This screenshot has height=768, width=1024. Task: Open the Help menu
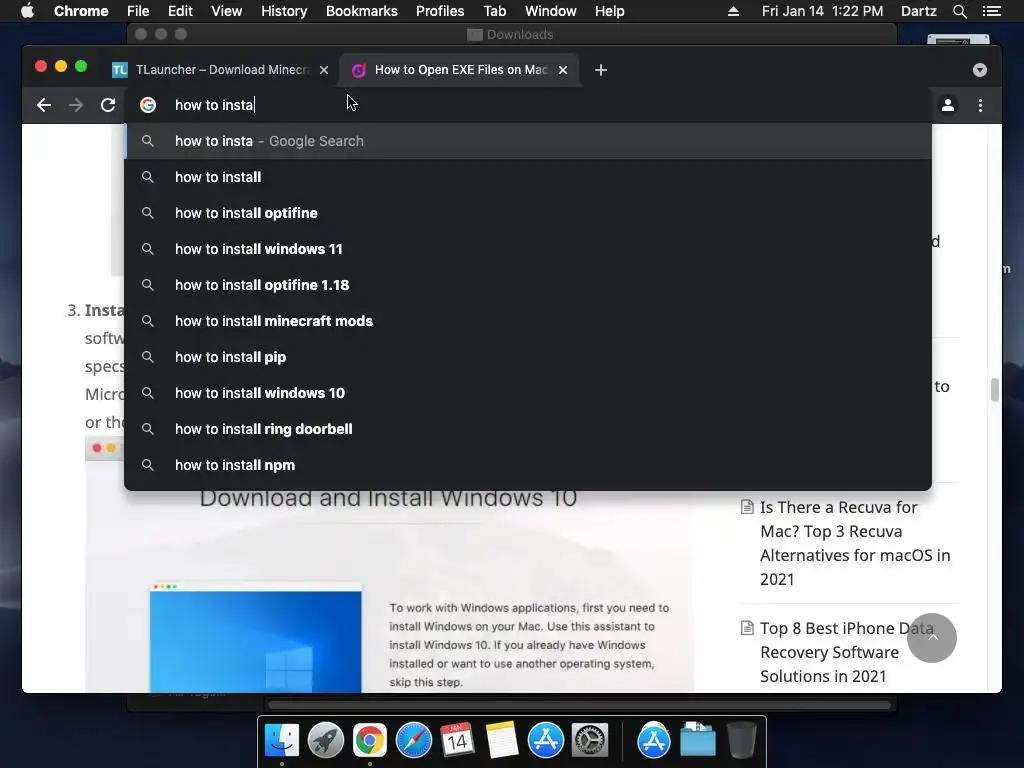609,11
